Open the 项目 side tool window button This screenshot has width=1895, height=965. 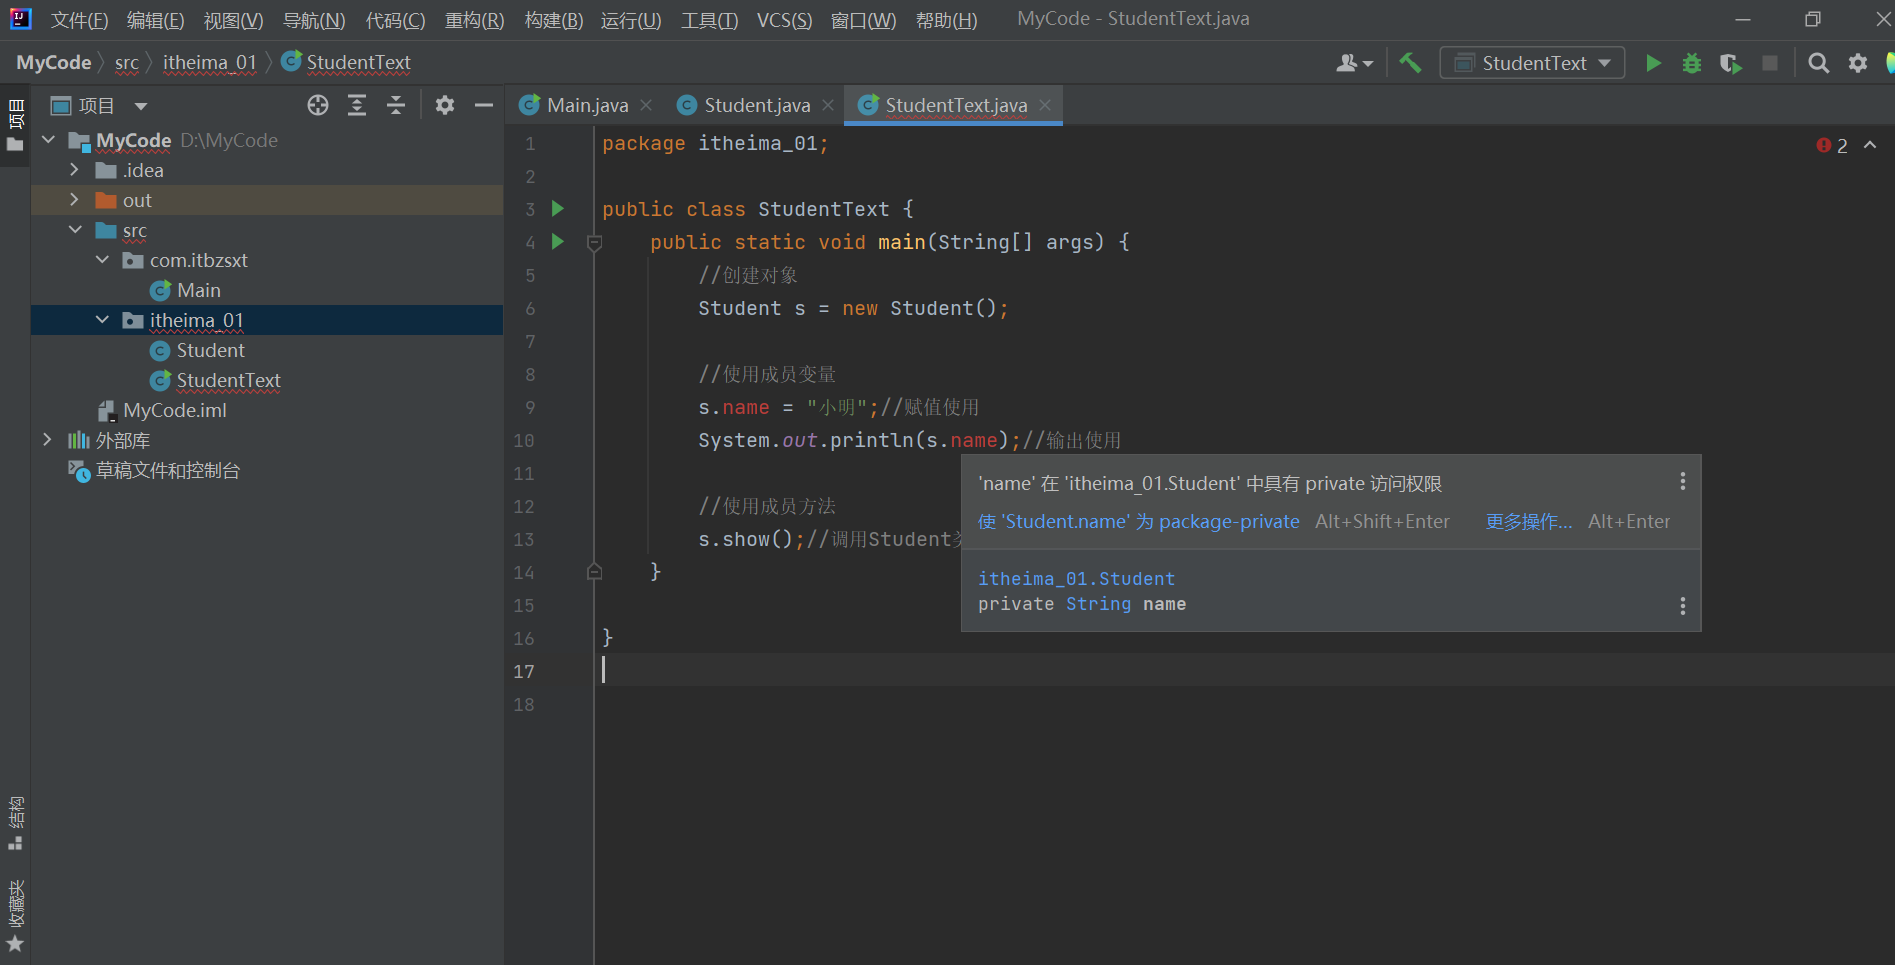click(x=15, y=126)
